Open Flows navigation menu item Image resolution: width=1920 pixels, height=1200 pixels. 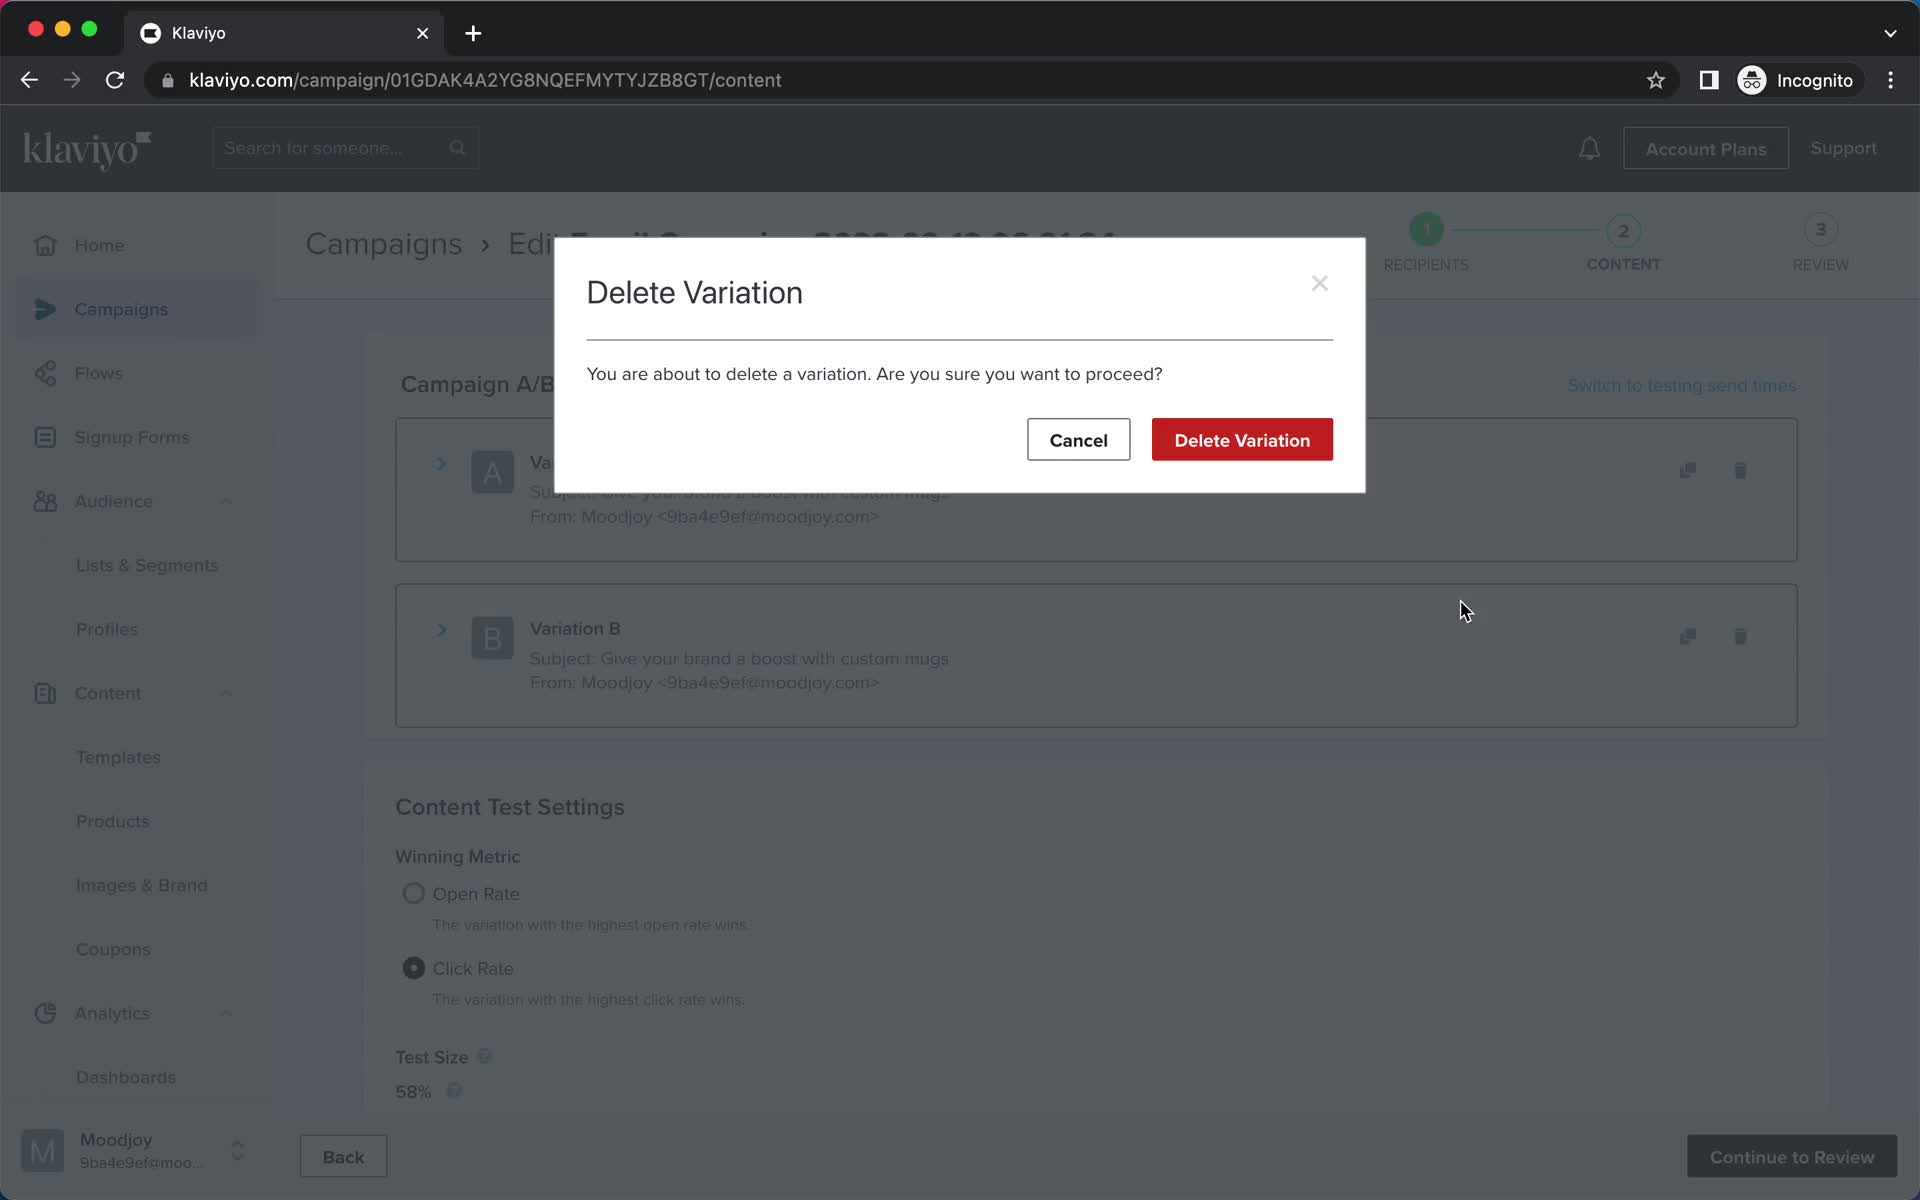98,372
